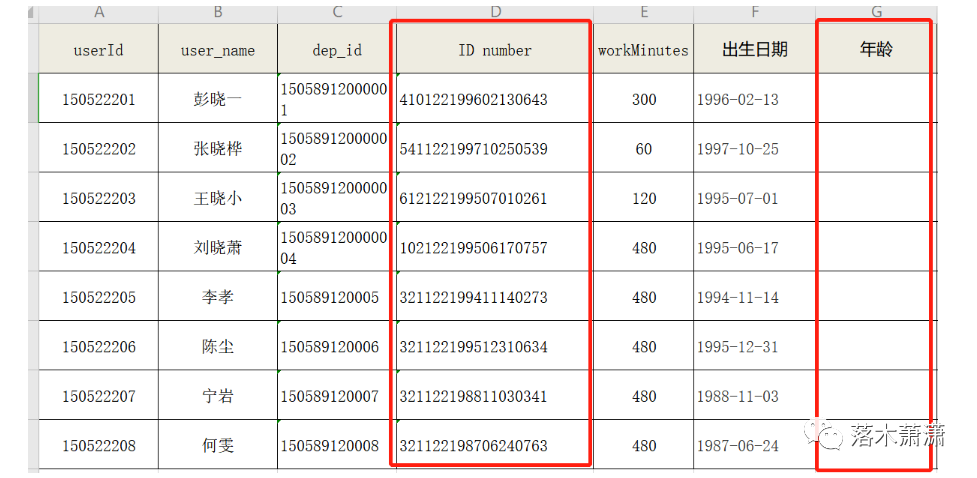Select workMinutes cell in 刘晓萧 row

[644, 247]
